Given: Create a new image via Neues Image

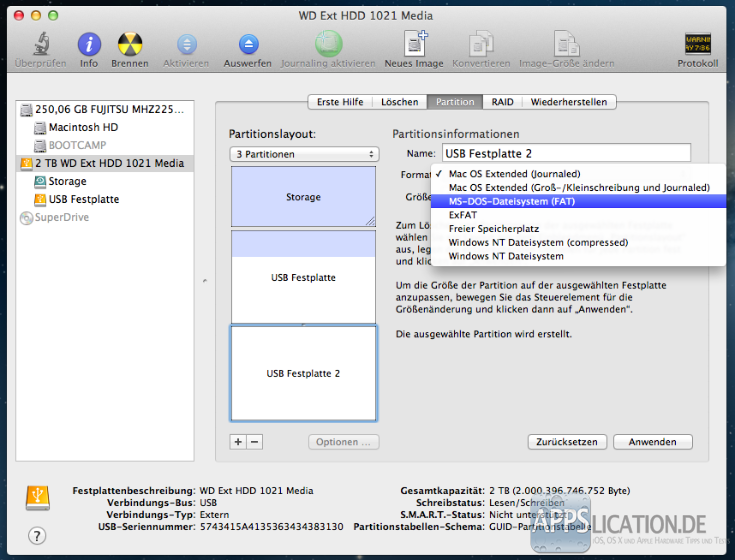Looking at the screenshot, I should pyautogui.click(x=415, y=44).
